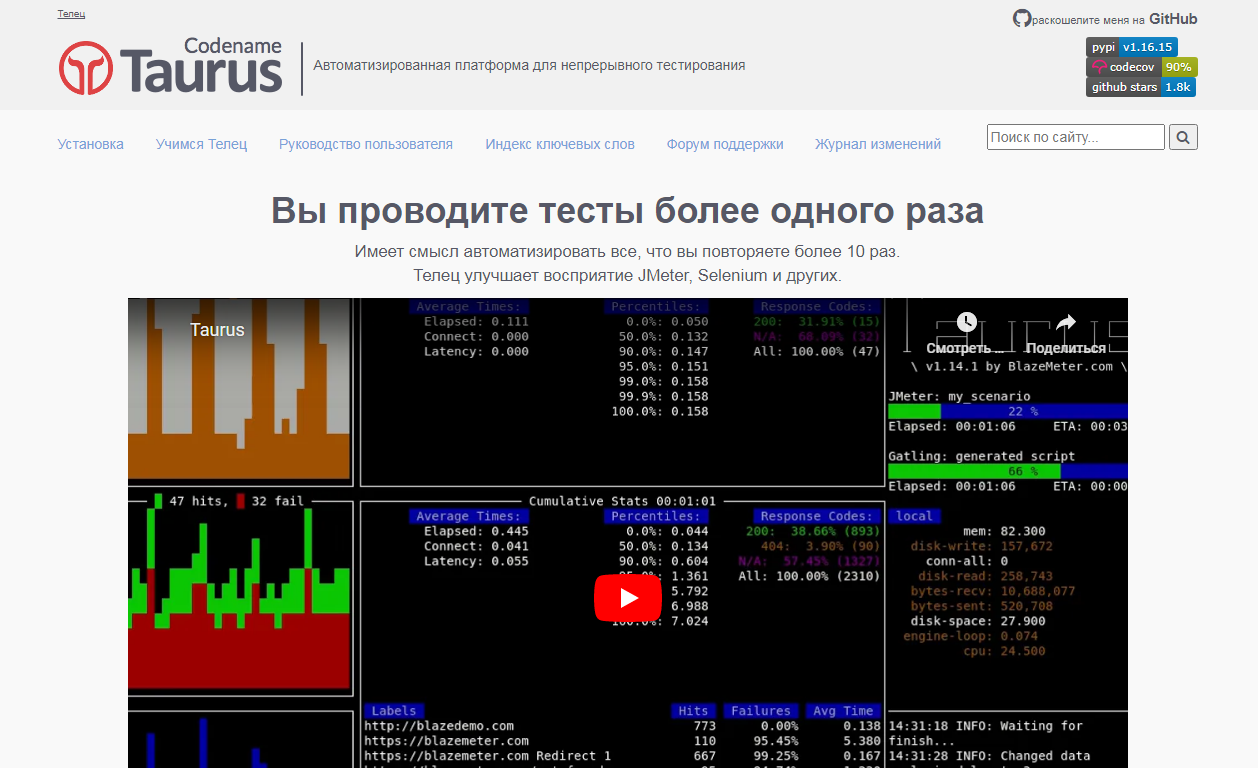This screenshot has height=768, width=1258.
Task: Click the Taurus video title
Action: (x=217, y=329)
